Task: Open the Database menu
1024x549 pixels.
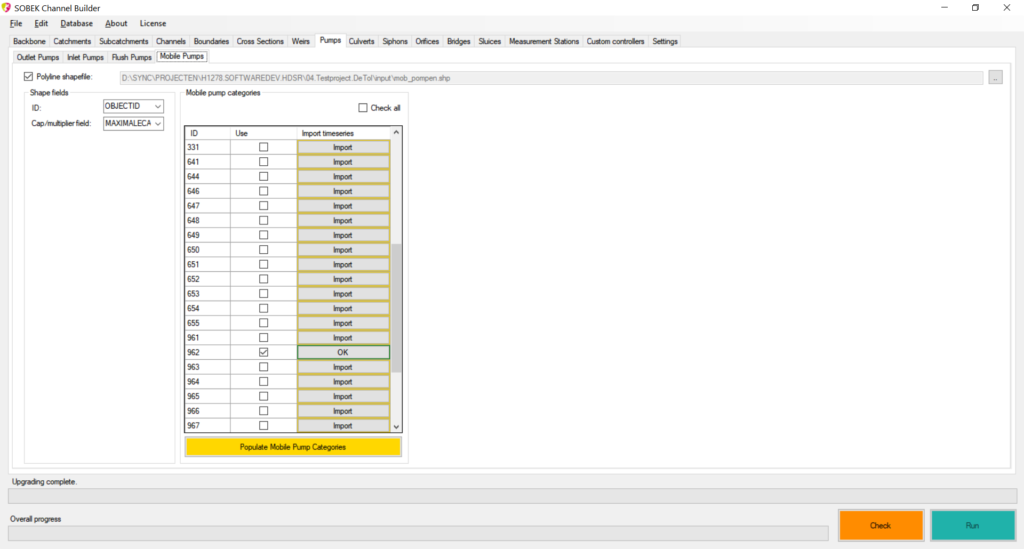Action: (x=76, y=23)
